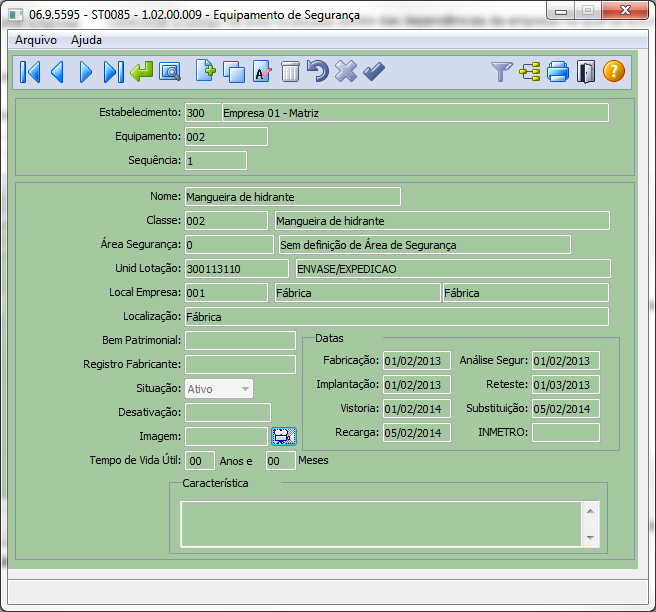The width and height of the screenshot is (656, 612).
Task: Click the Fabricação date field
Action: [x=417, y=361]
